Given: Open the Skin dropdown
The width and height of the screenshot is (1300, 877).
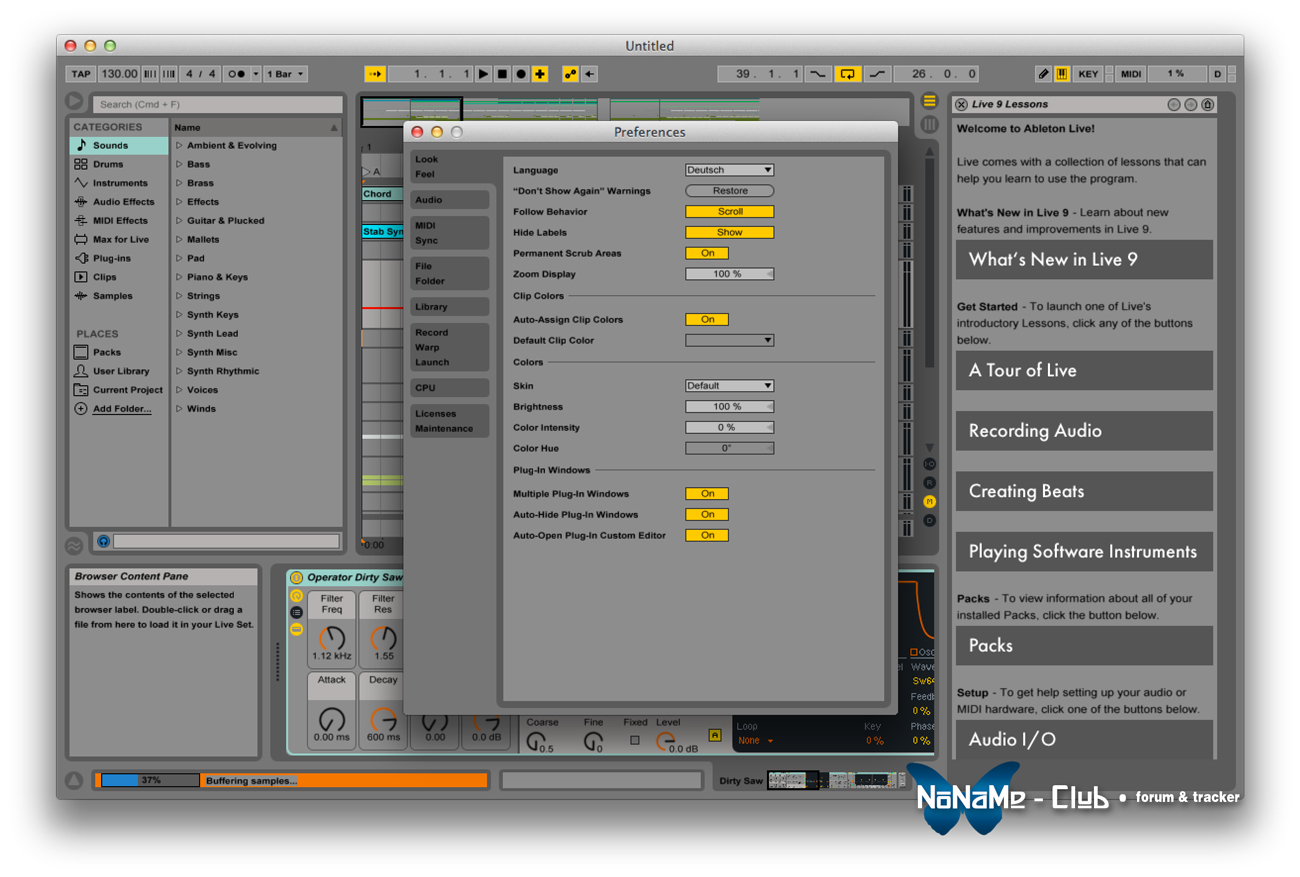Looking at the screenshot, I should coord(729,385).
